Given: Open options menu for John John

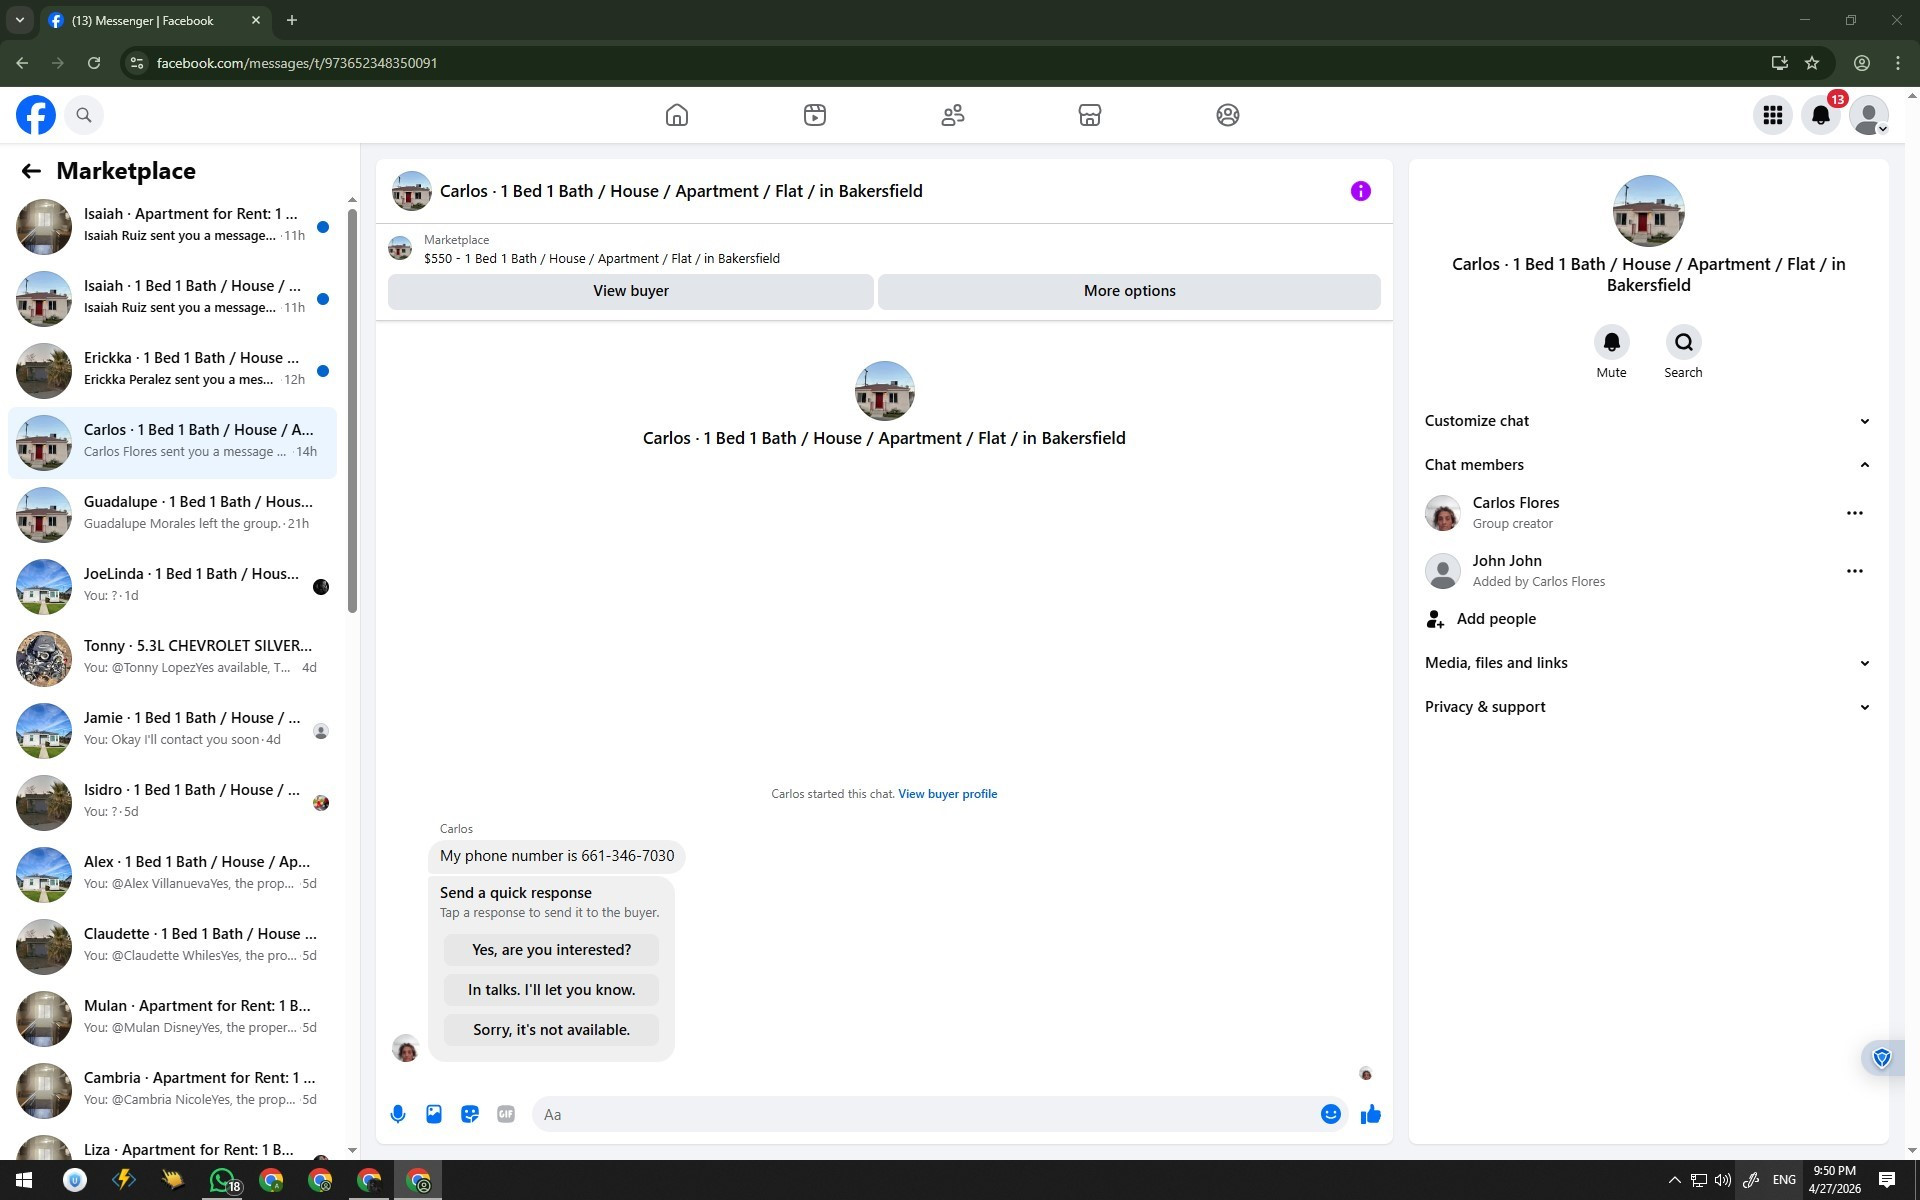Looking at the screenshot, I should tap(1854, 571).
